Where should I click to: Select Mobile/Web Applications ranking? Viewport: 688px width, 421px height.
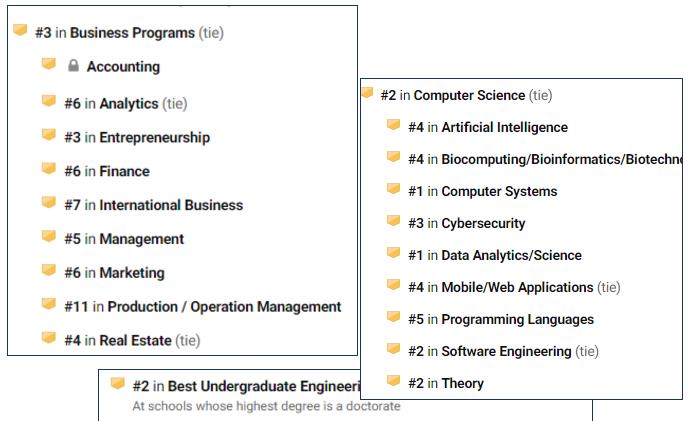pyautogui.click(x=514, y=288)
